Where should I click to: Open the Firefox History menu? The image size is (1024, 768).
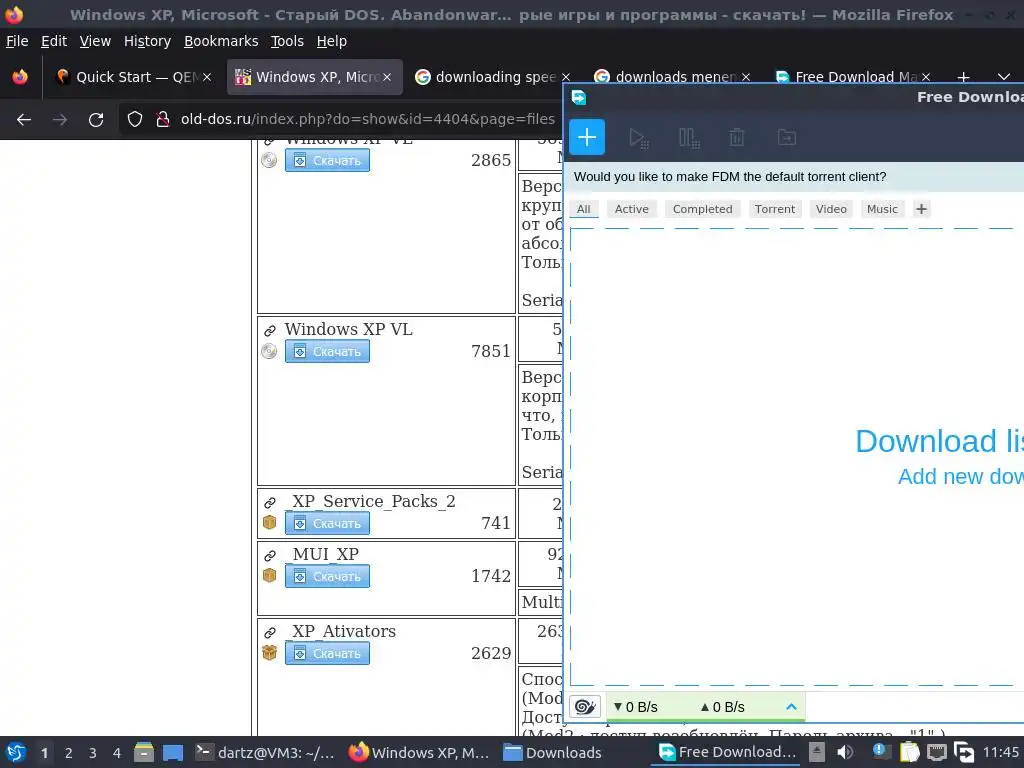pos(147,41)
